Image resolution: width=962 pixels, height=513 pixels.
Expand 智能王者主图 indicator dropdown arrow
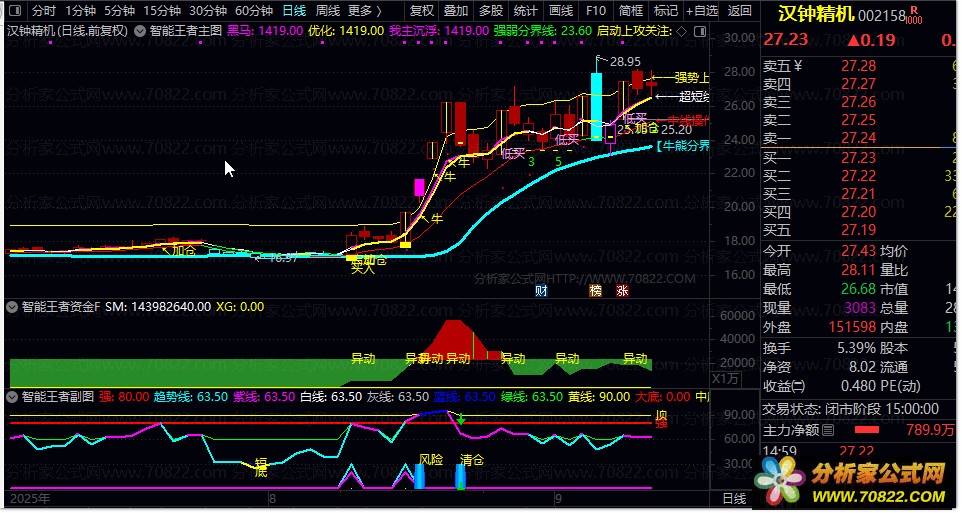point(140,31)
